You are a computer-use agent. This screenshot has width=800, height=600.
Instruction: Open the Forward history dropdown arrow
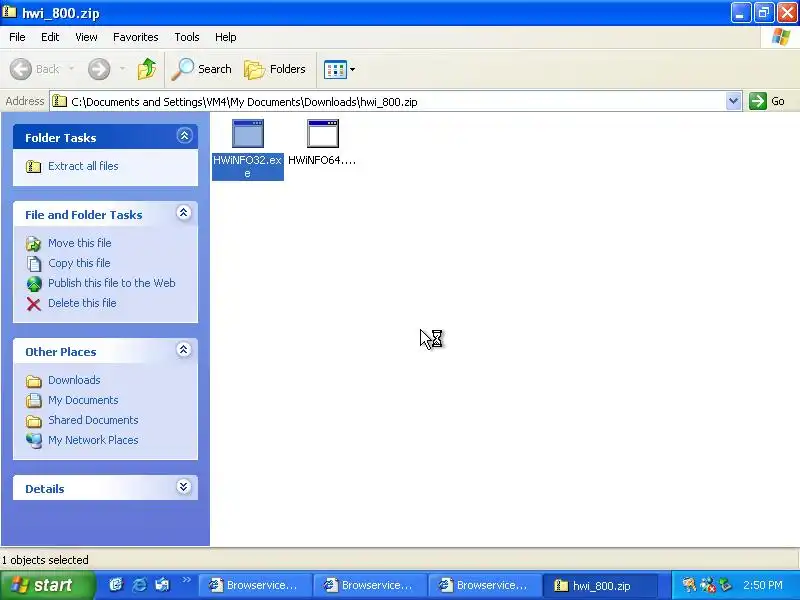coord(122,69)
